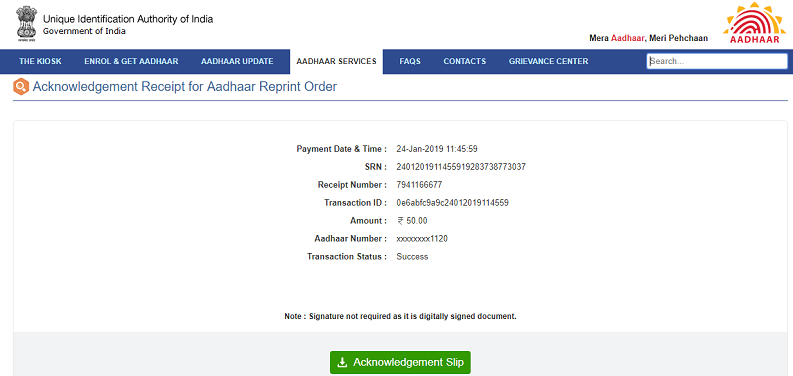The image size is (793, 376).
Task: Open AADHAAR UPDATE menu
Action: pos(237,61)
